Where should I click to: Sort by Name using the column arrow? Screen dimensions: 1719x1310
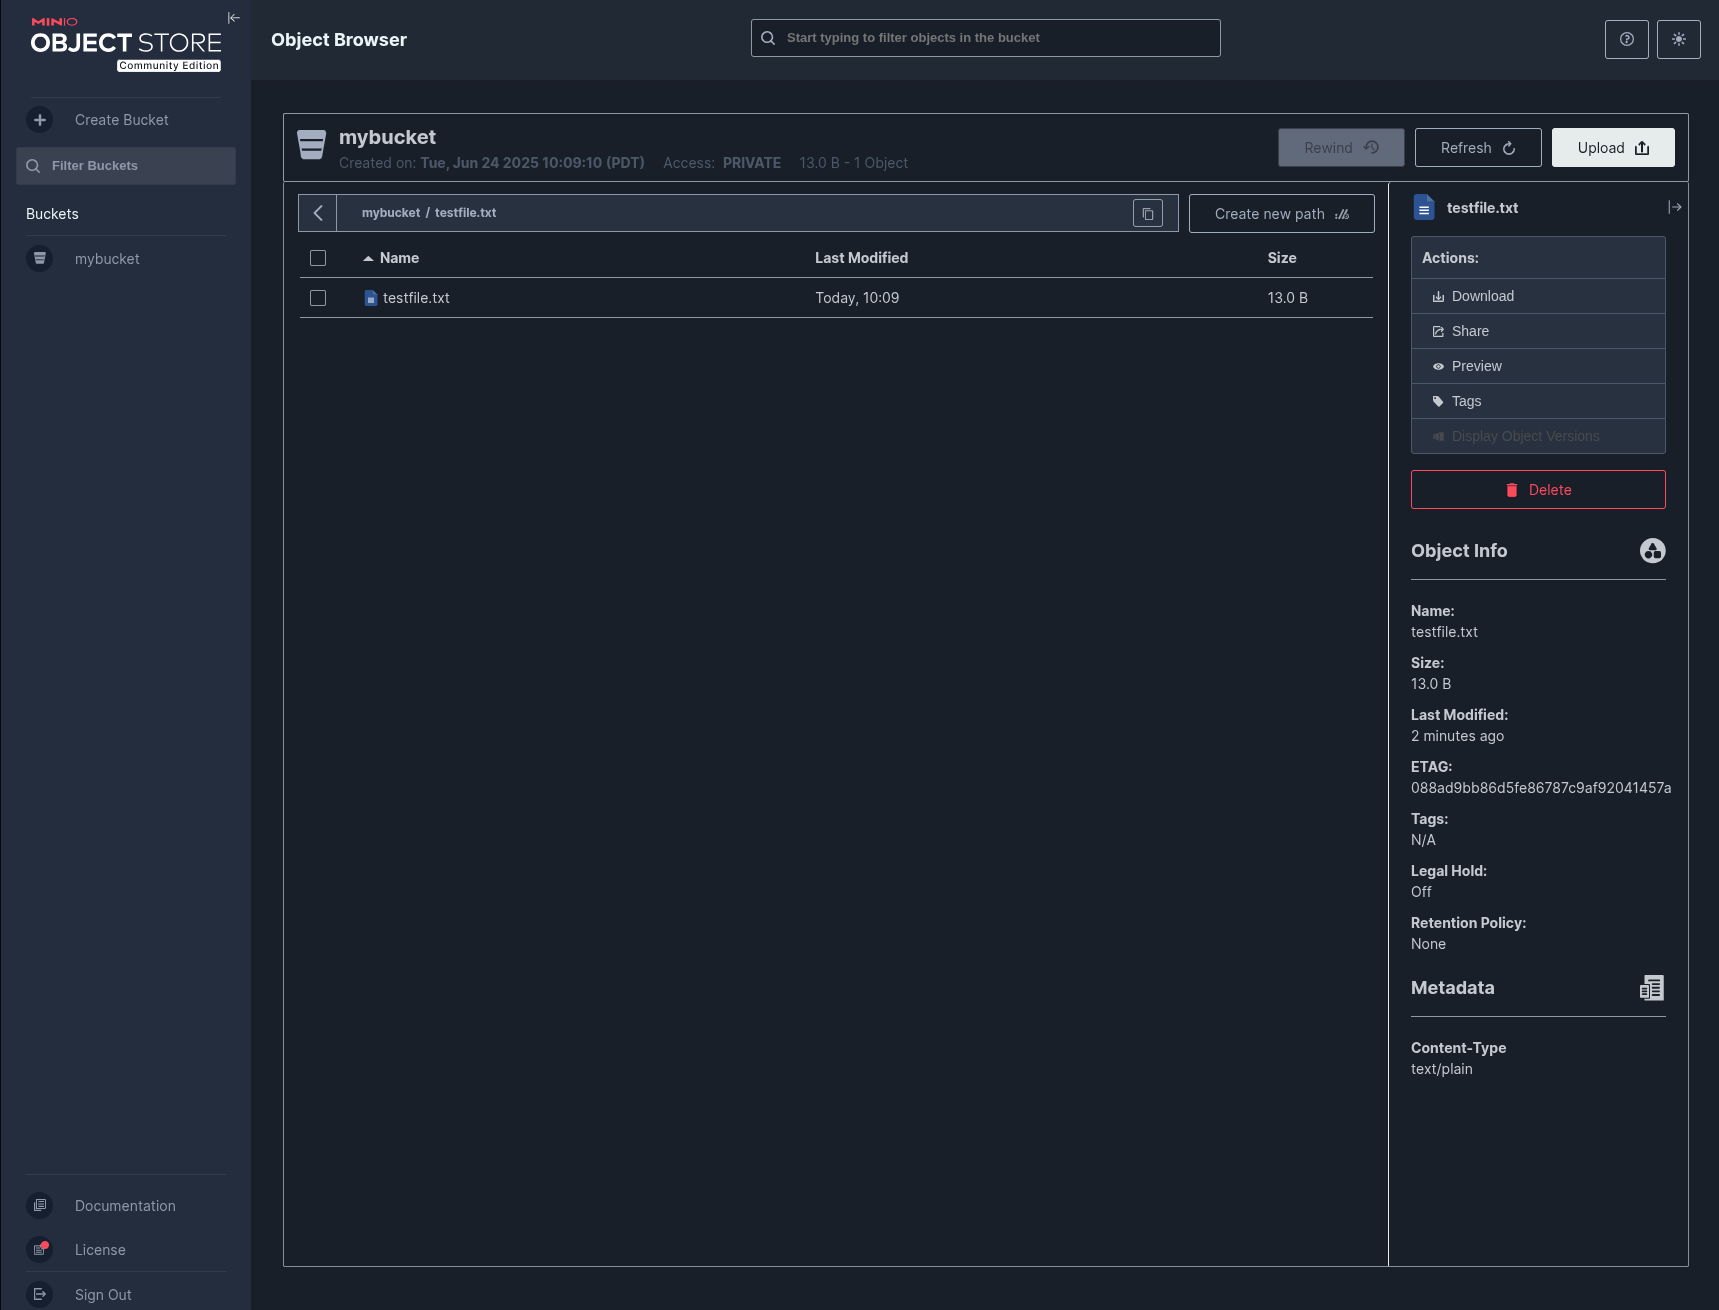click(x=368, y=258)
